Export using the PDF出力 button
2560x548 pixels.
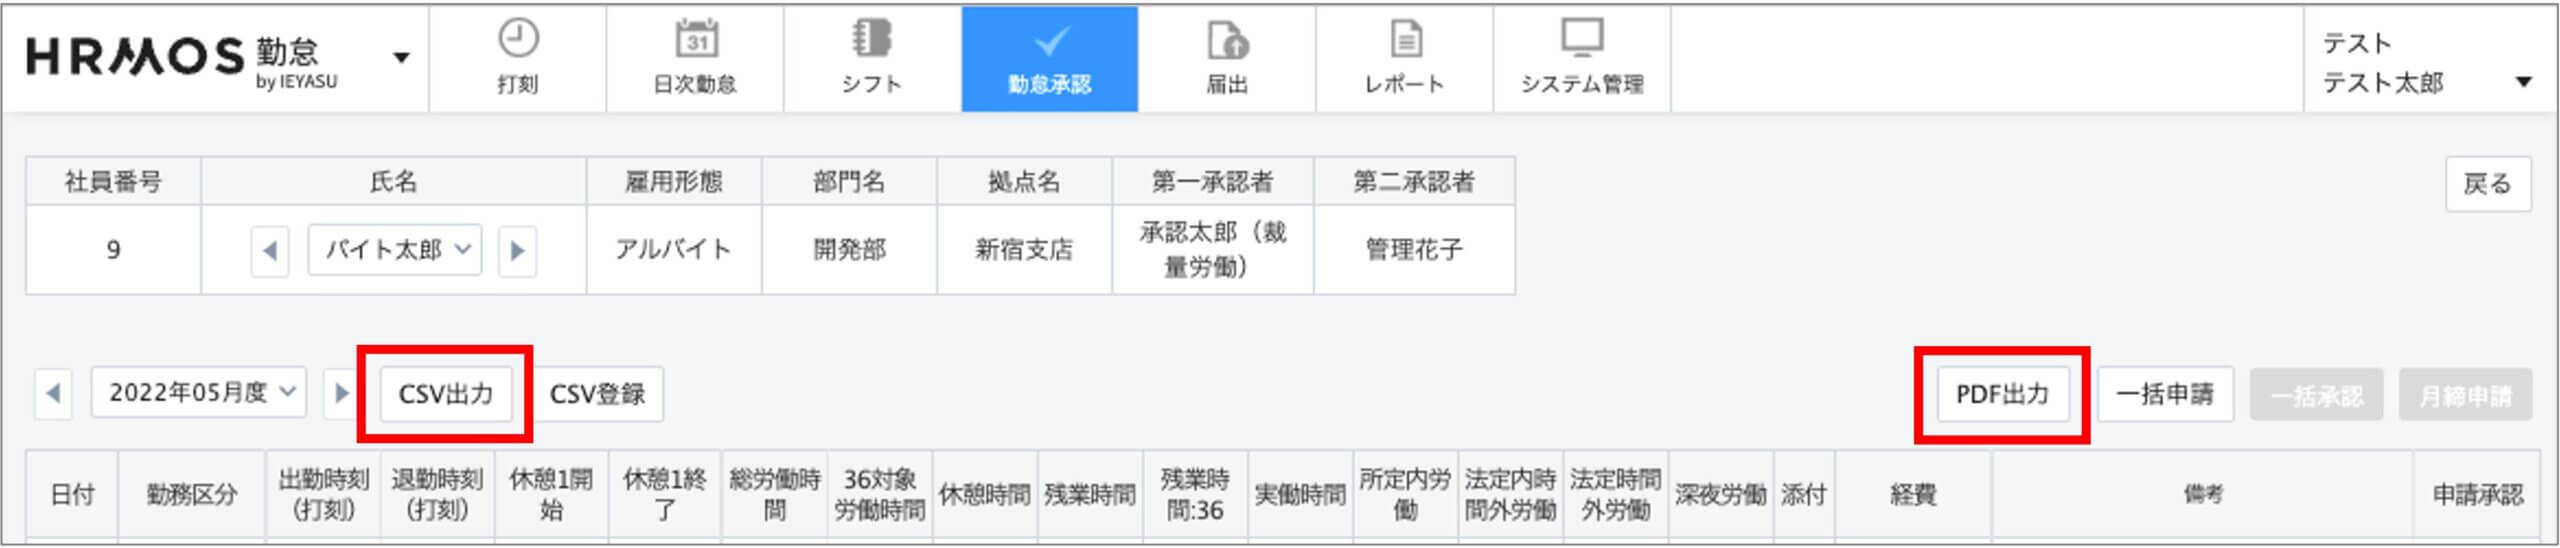2002,394
